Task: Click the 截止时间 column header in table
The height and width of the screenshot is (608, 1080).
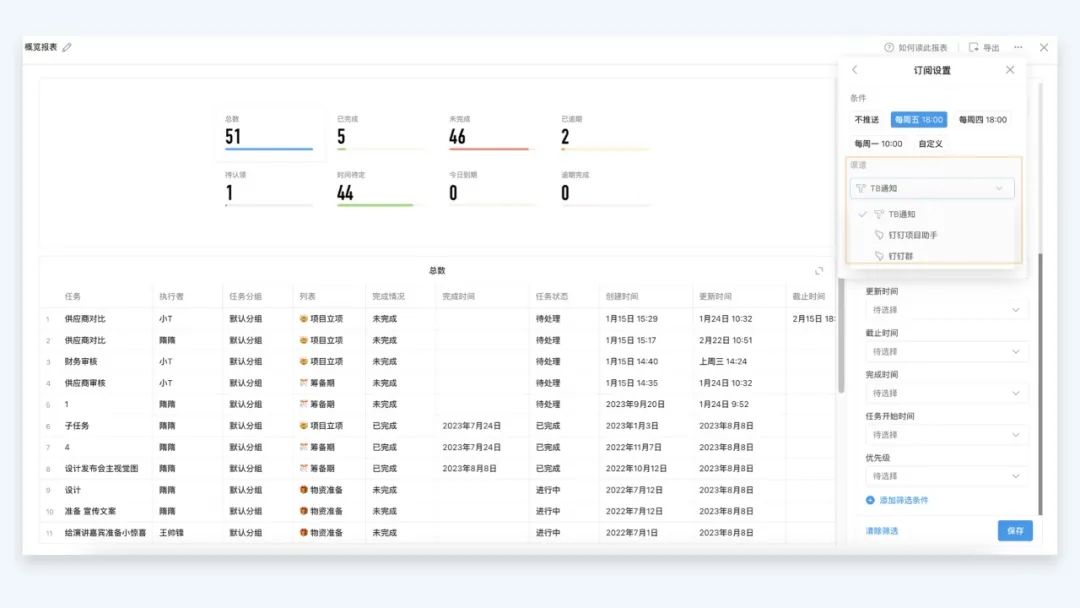Action: (x=809, y=297)
